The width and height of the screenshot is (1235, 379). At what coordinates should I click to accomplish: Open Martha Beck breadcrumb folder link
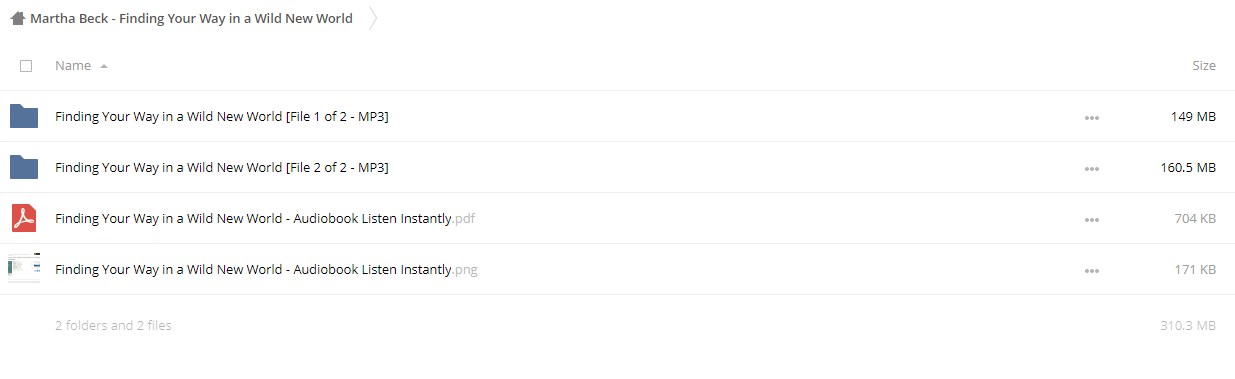pos(191,18)
